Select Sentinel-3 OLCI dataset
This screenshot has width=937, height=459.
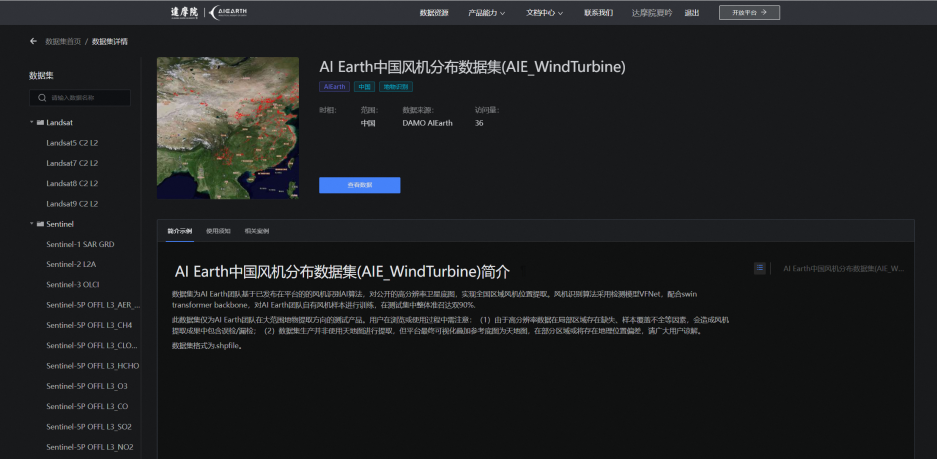click(x=73, y=284)
